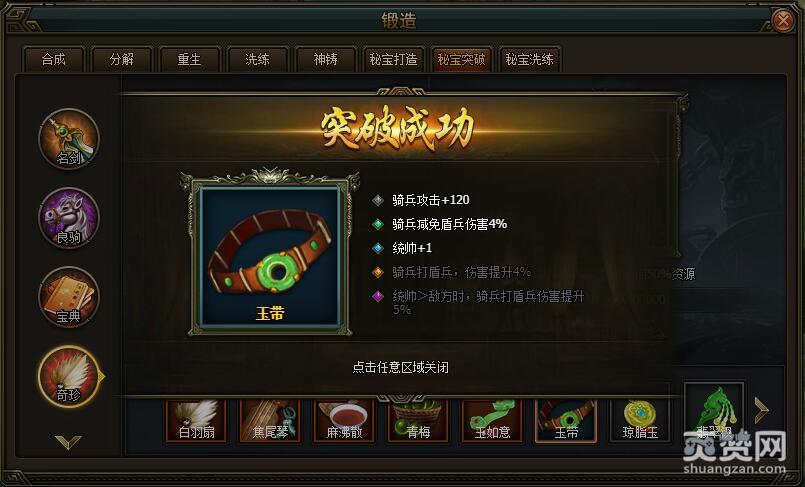Switch to the 合成 tab
Viewport: 805px width, 487px height.
[x=53, y=60]
